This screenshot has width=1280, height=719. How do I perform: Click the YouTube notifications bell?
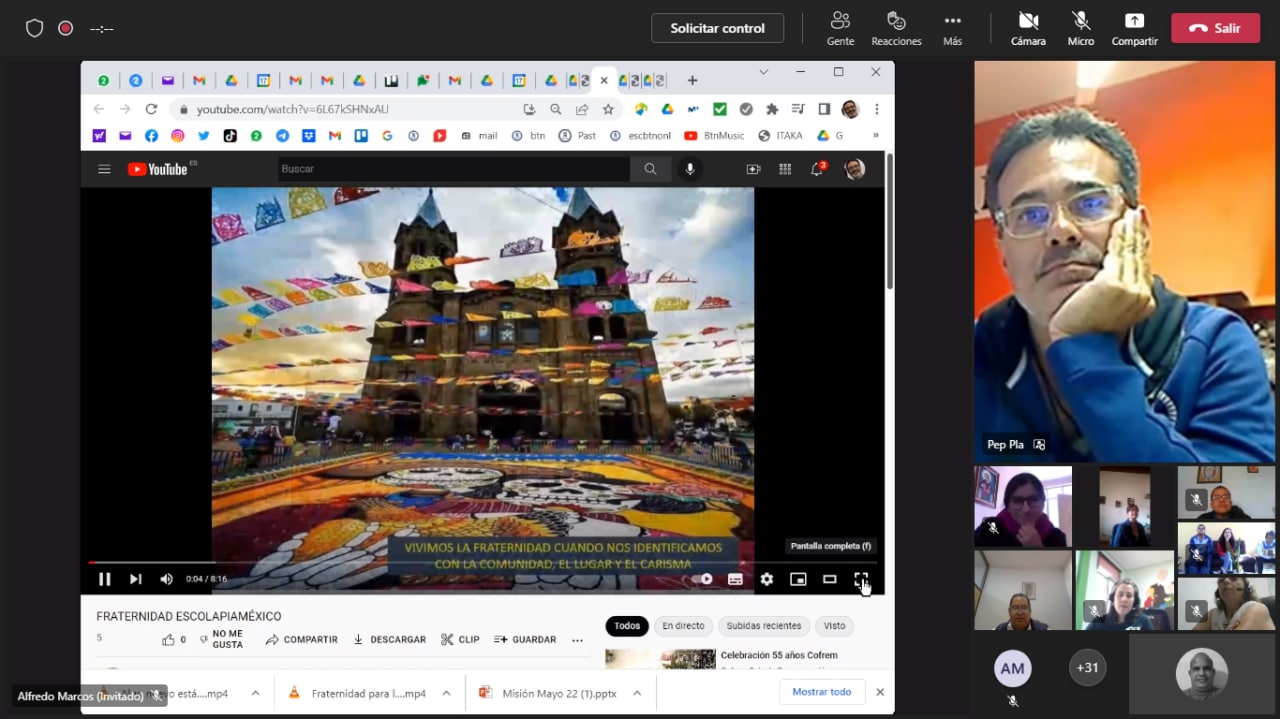pos(817,169)
